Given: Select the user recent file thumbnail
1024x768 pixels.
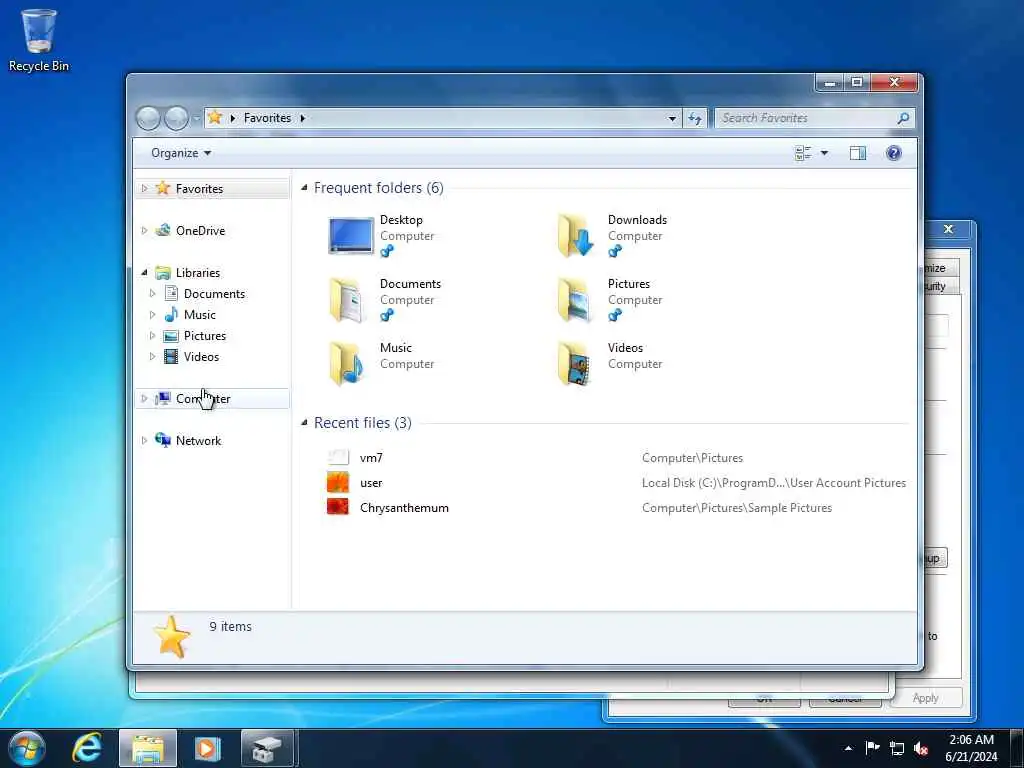Looking at the screenshot, I should [338, 483].
